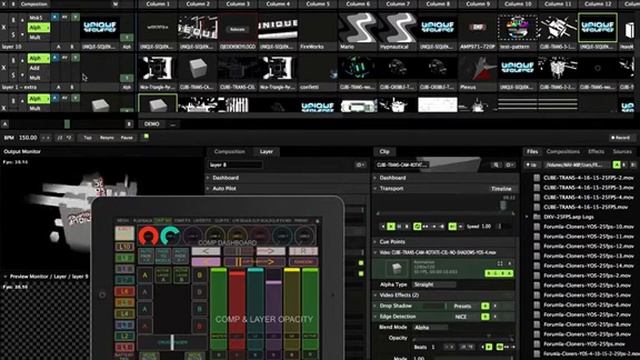Open the DXV-25FPS.aep Logs folder
This screenshot has width=640, height=360.
568,217
